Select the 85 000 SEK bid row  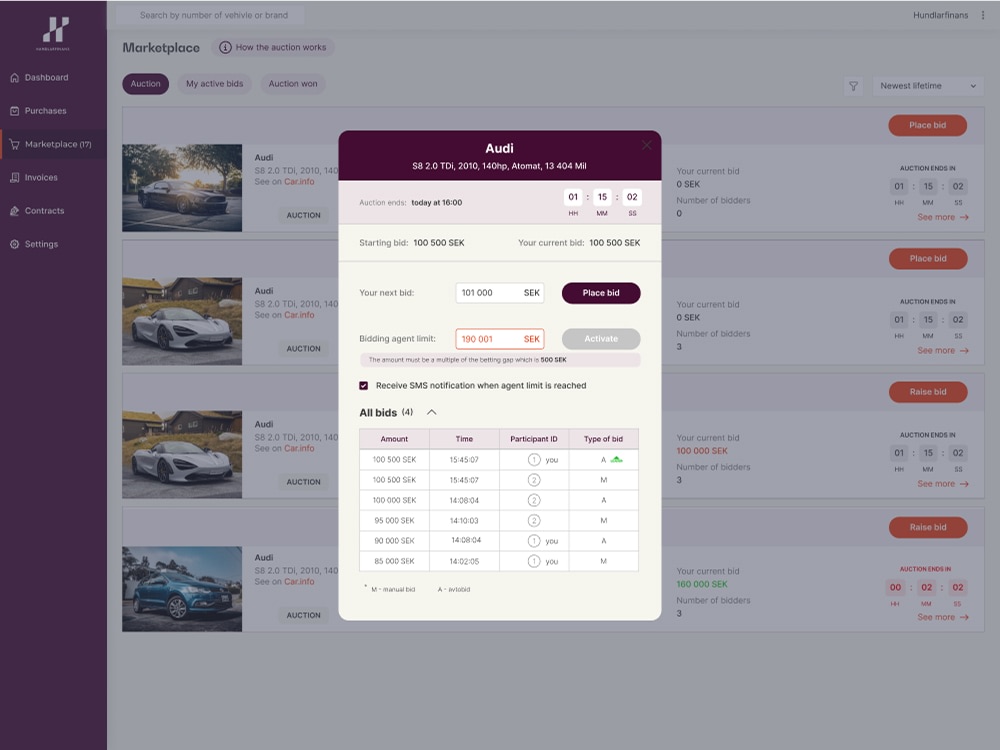pos(499,561)
